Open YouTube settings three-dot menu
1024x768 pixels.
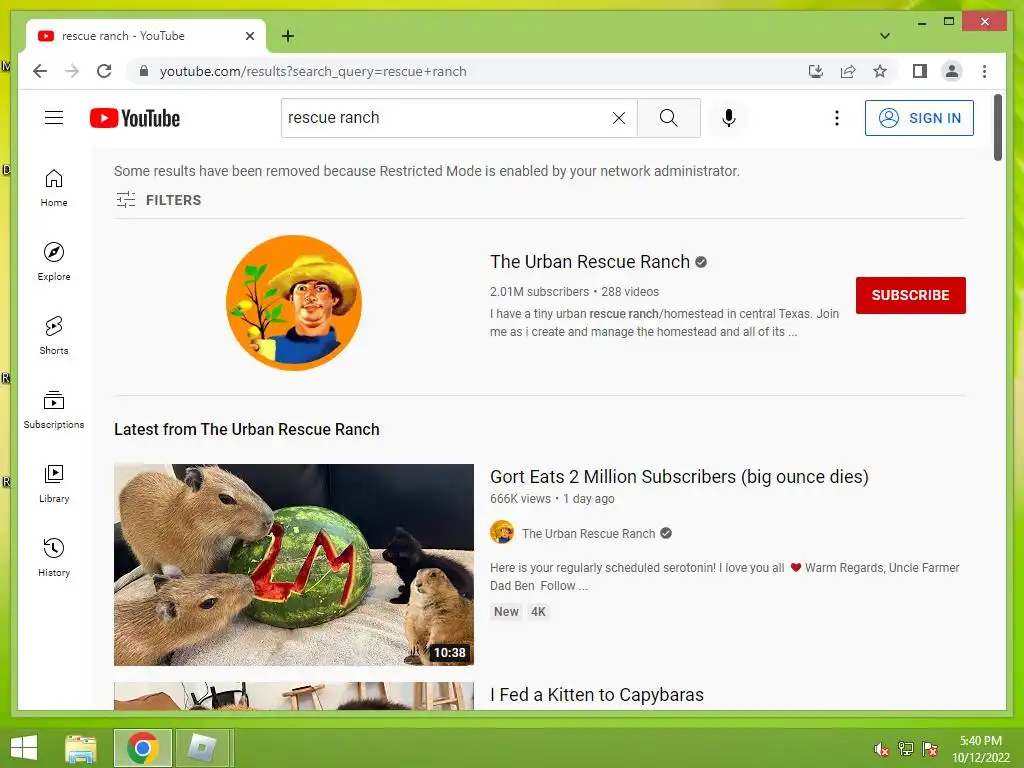837,118
